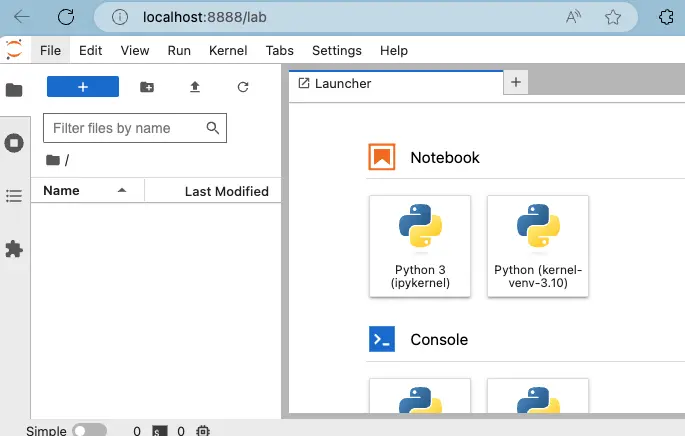
Task: Reload the page with the refresh icon
Action: 66,17
